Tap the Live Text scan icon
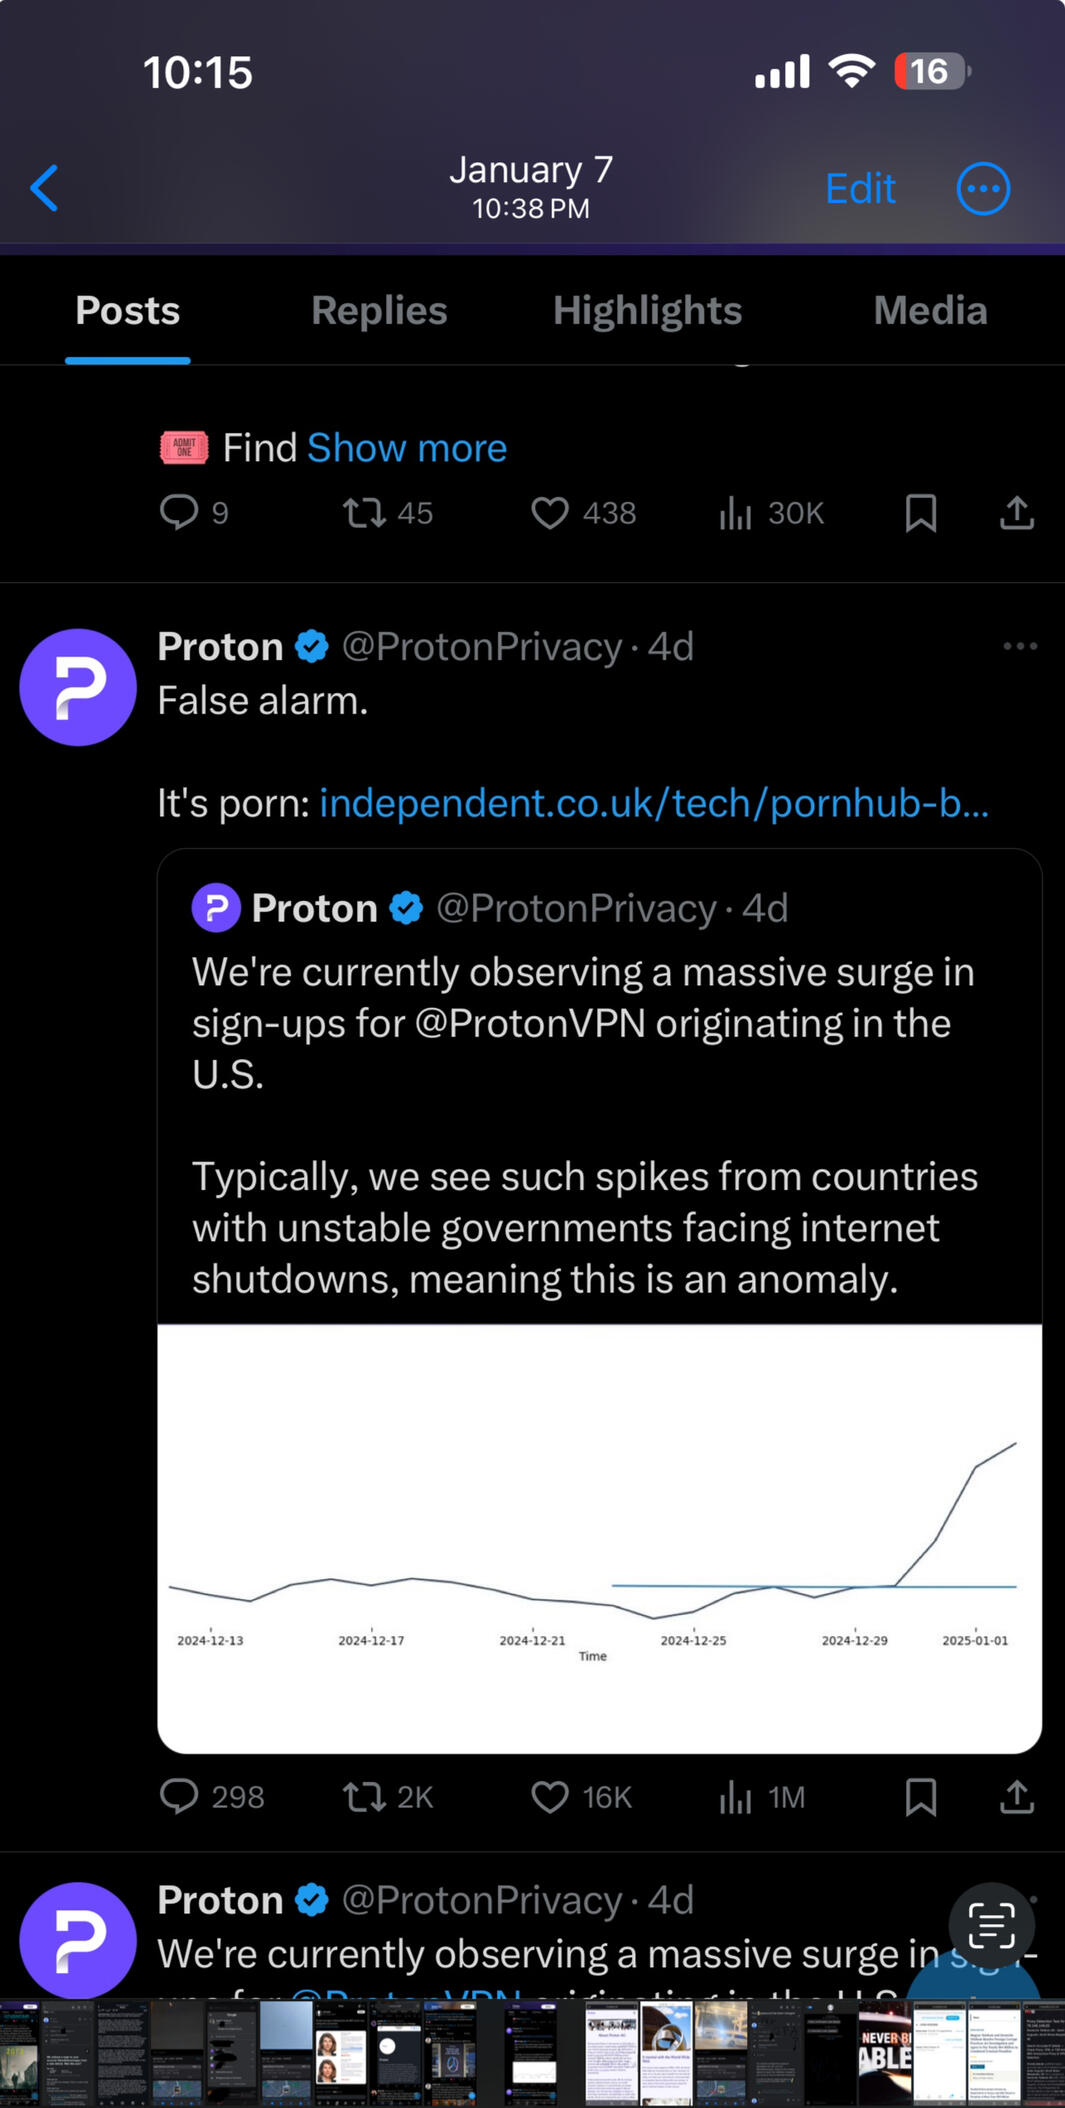This screenshot has height=2108, width=1065. pos(991,1925)
